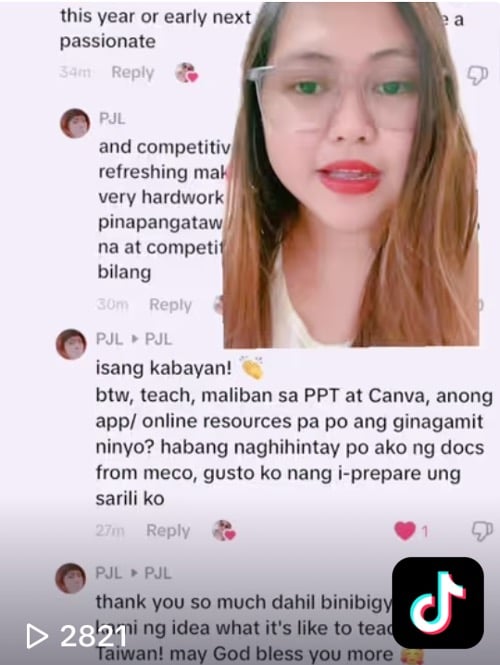The image size is (500, 665).
Task: Click Reply on the 30m comment
Action: pyautogui.click(x=170, y=305)
